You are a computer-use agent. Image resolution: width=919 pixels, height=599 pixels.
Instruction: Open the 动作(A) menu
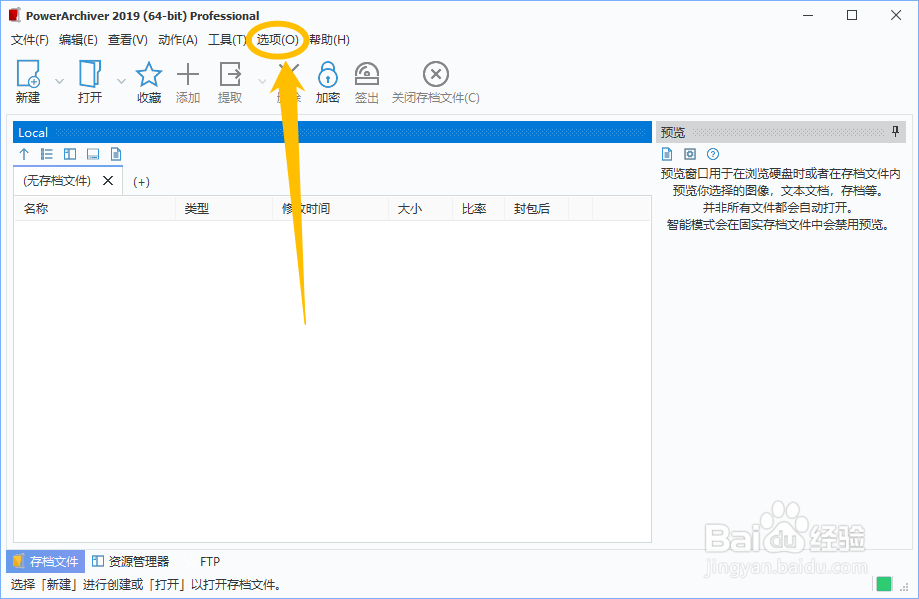(178, 40)
